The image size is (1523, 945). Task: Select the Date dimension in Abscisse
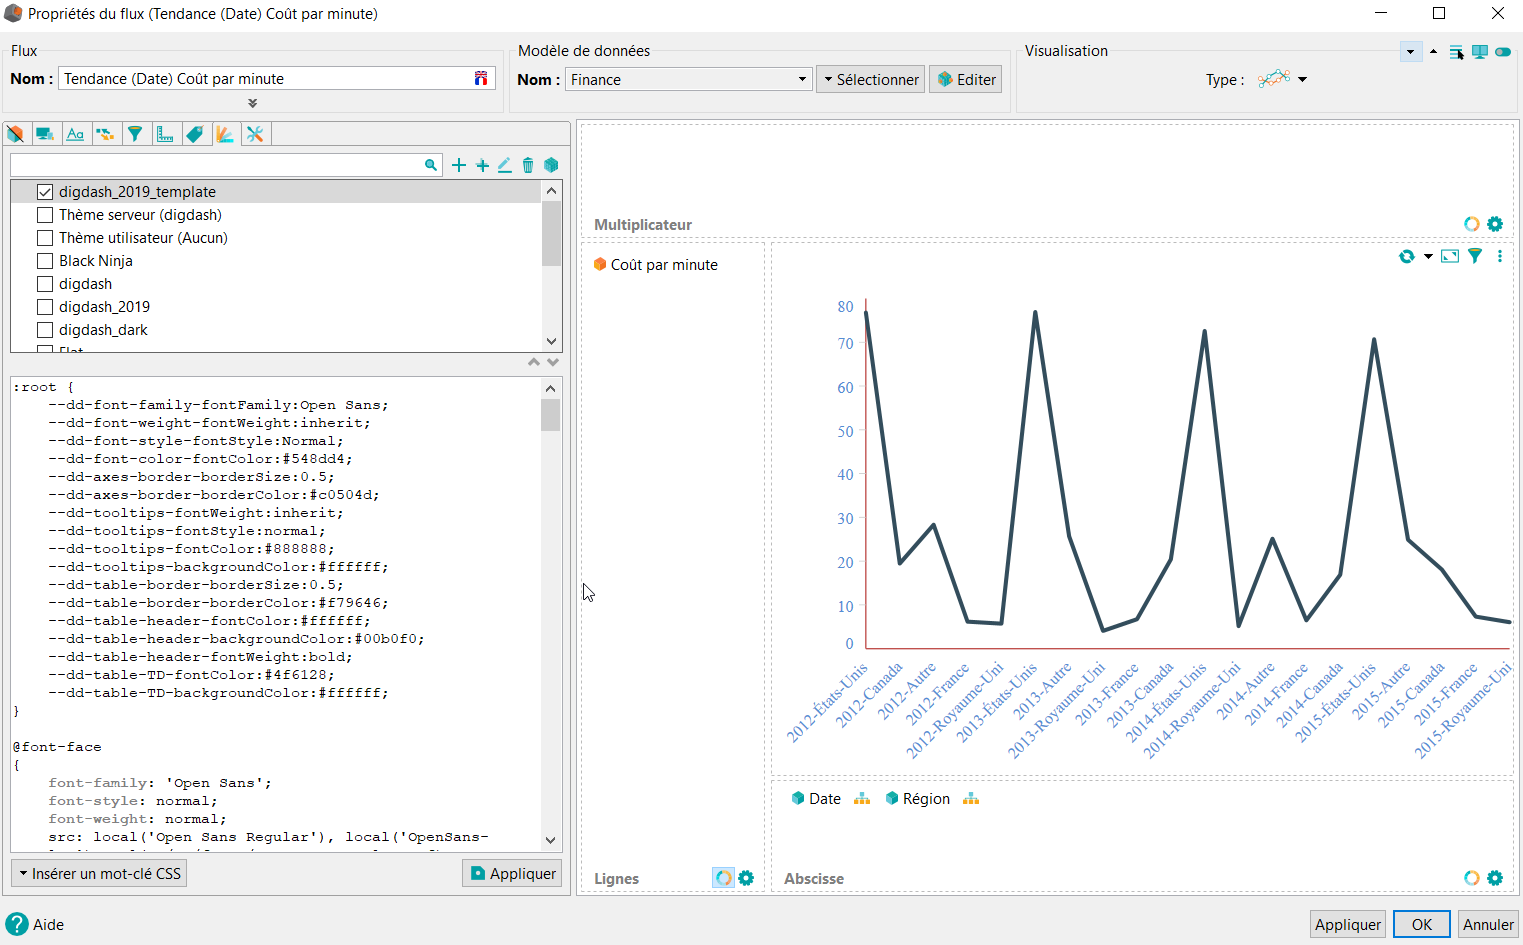(x=816, y=798)
